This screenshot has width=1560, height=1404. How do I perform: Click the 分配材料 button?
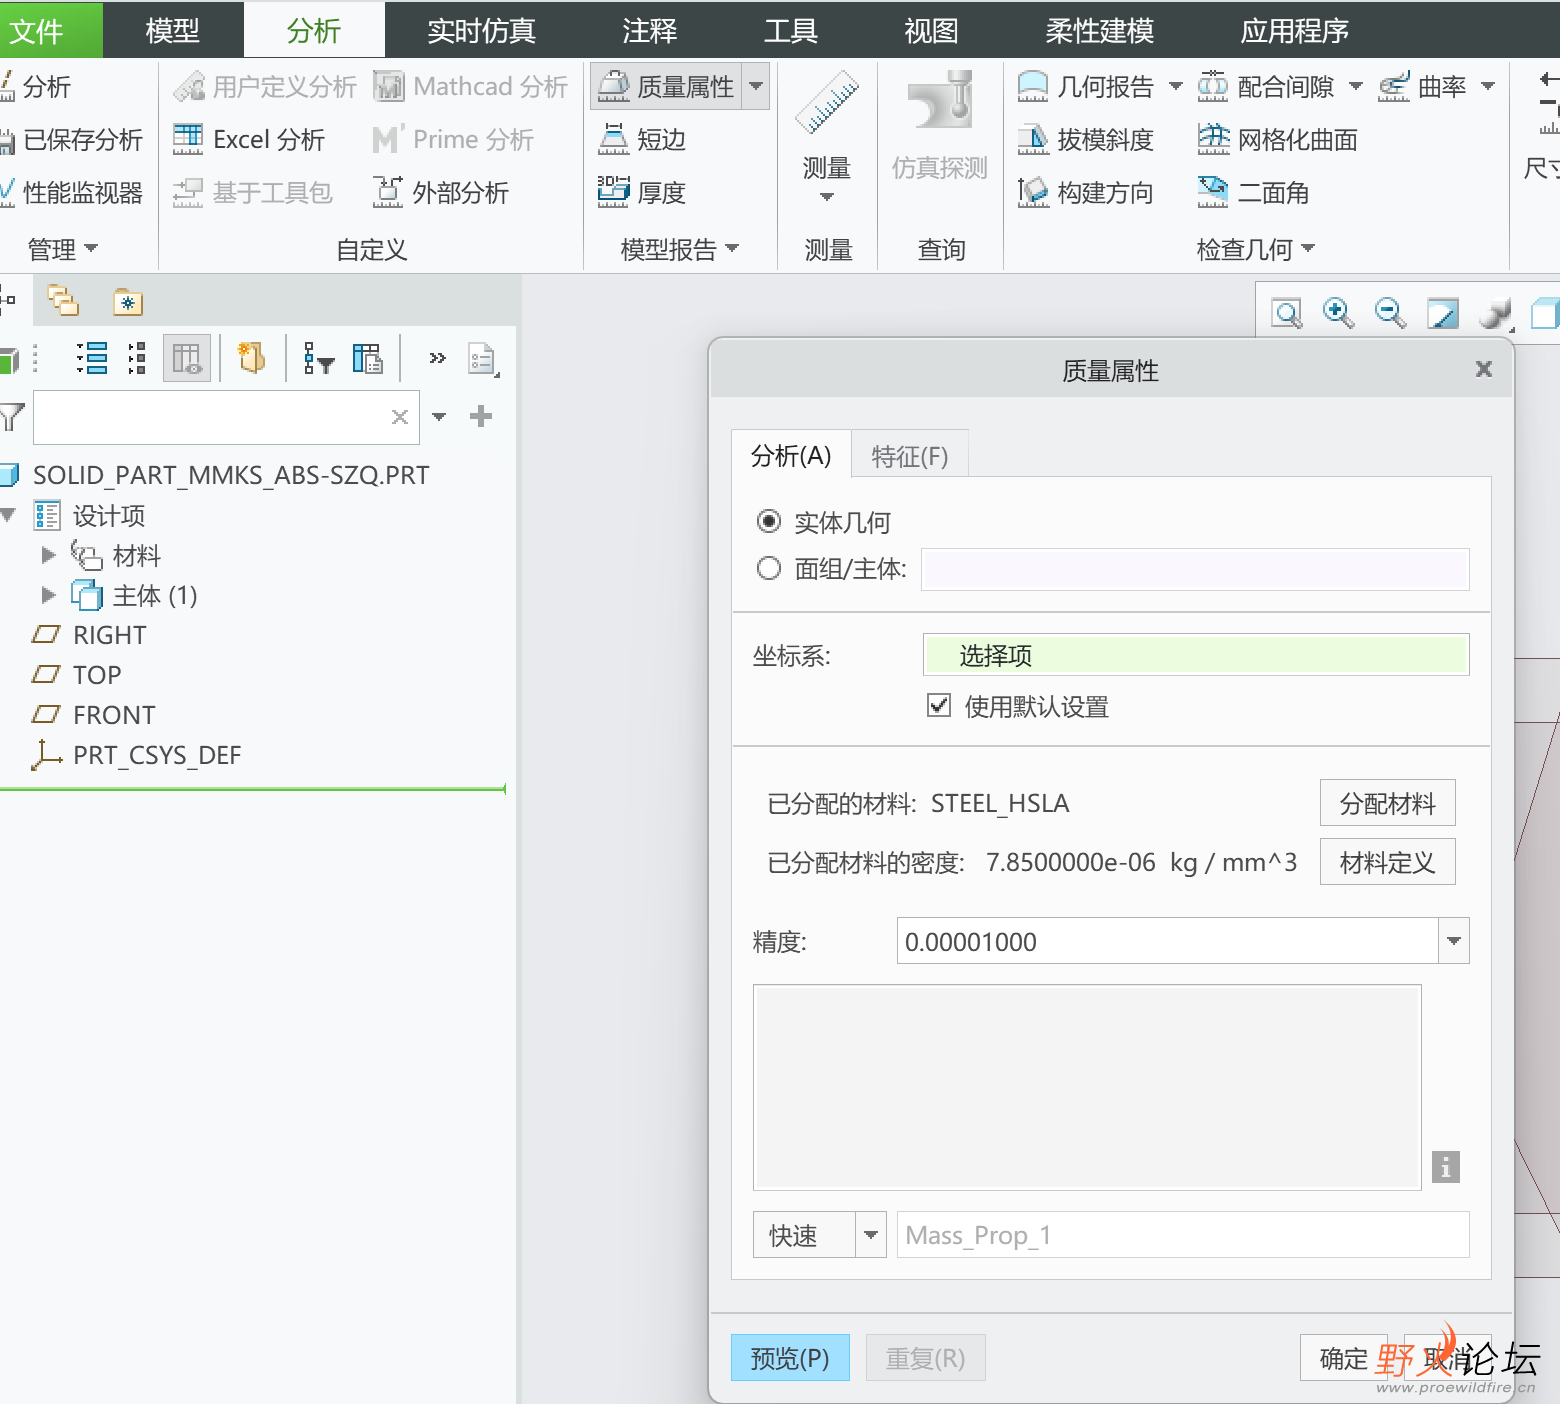(1387, 802)
